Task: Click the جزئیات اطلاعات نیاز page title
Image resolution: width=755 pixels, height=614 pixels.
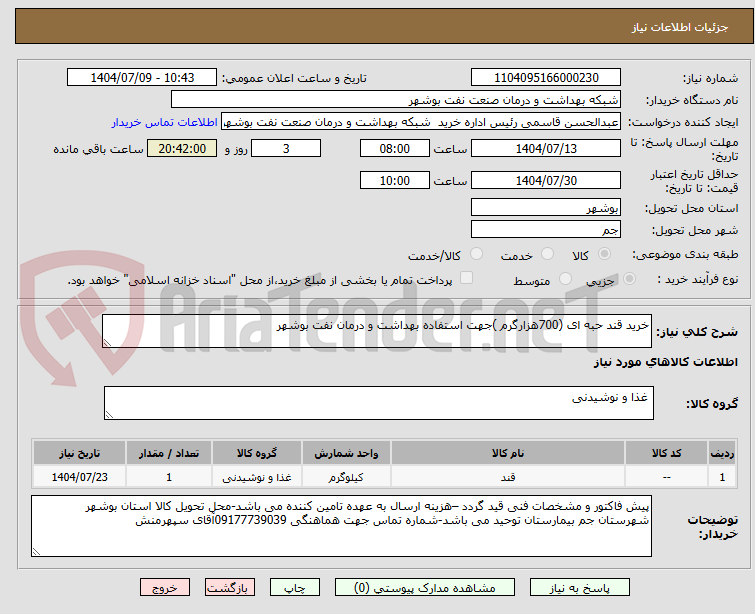Action: click(680, 27)
